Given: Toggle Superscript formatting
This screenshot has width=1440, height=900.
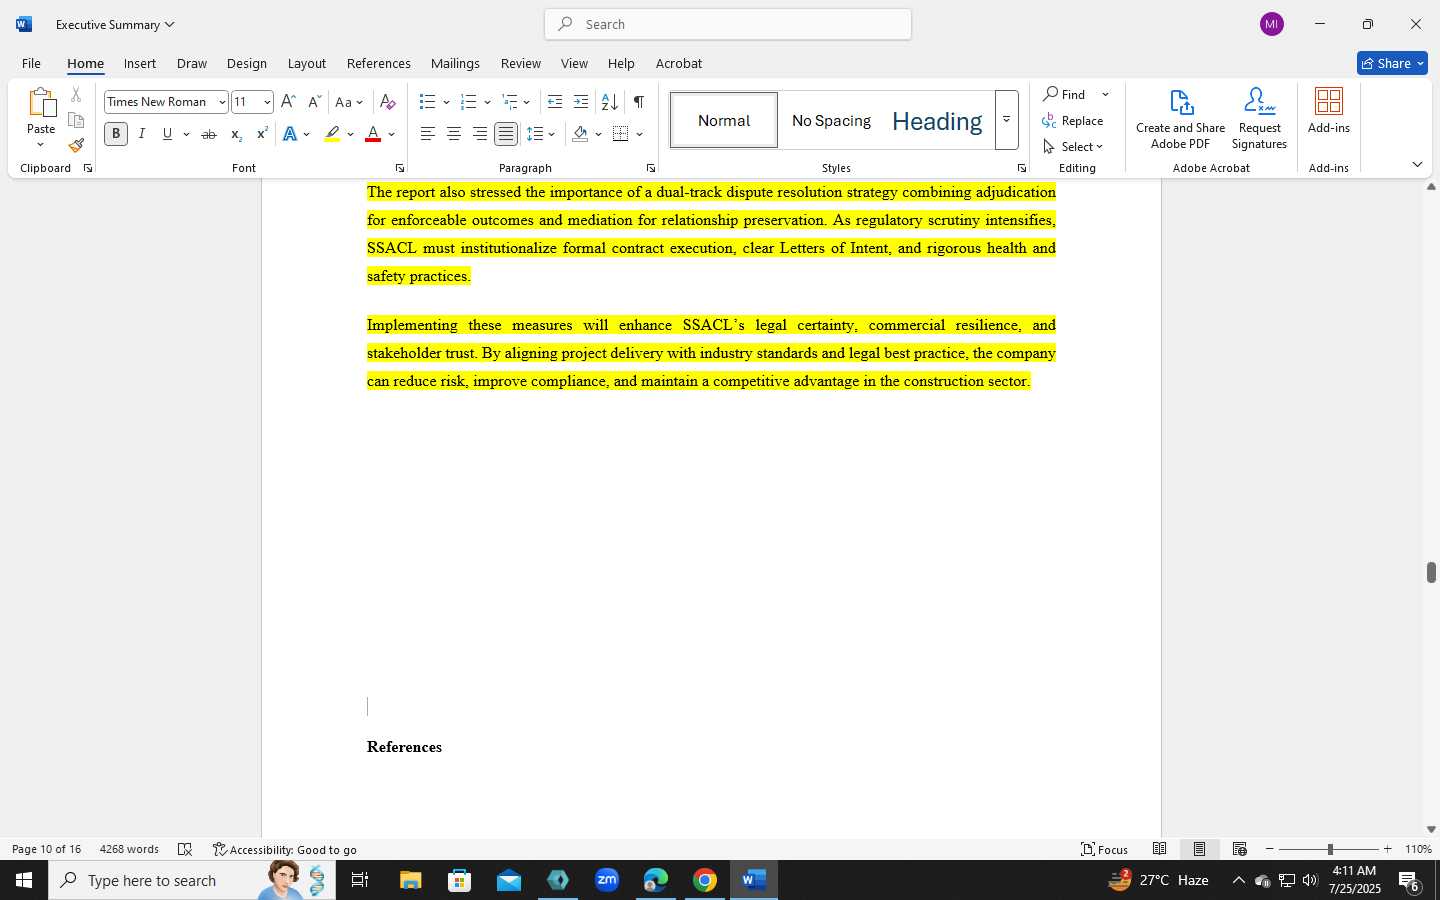Looking at the screenshot, I should [262, 134].
